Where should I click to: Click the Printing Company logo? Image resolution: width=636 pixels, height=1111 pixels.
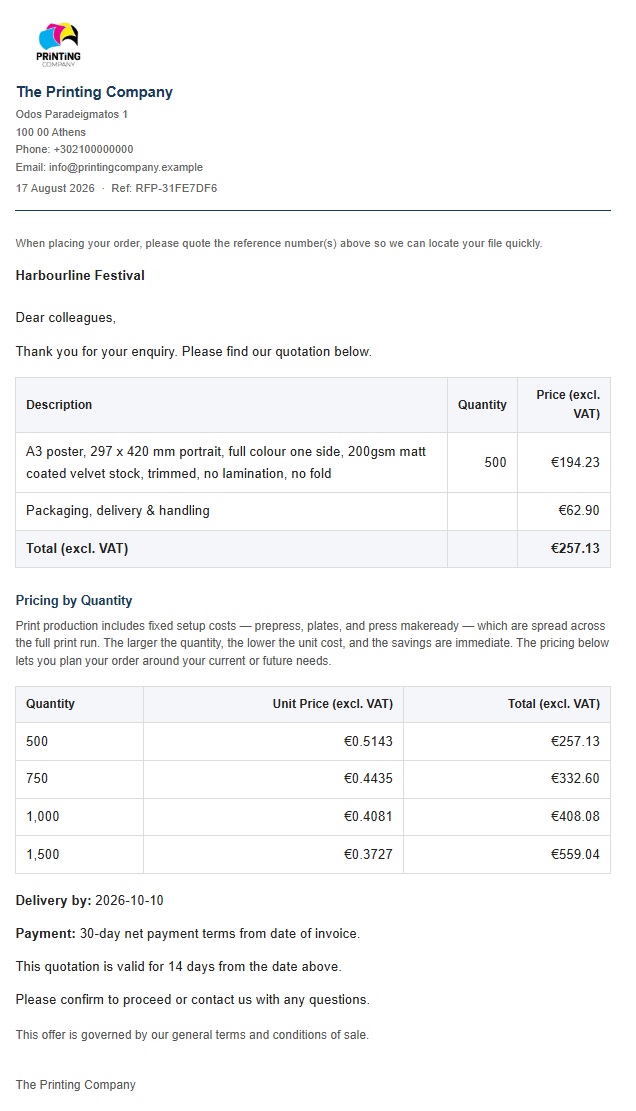59,45
